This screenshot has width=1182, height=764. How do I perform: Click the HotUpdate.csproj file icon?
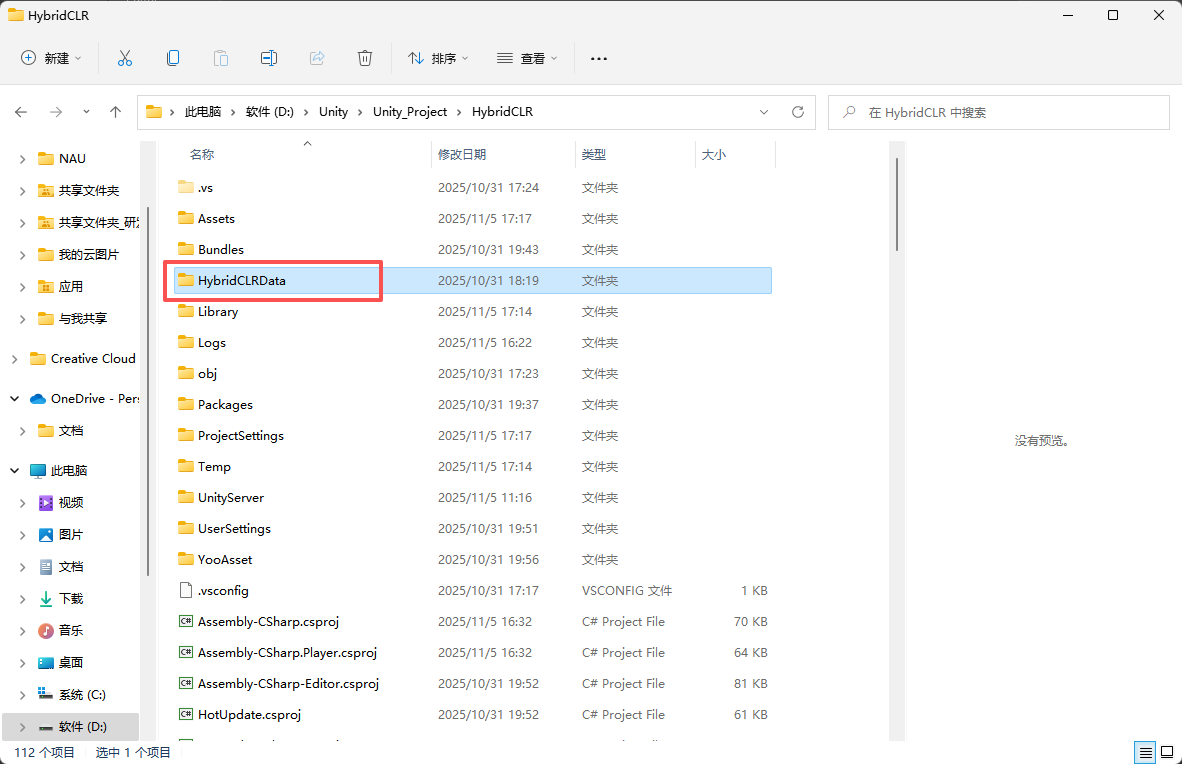pyautogui.click(x=185, y=714)
